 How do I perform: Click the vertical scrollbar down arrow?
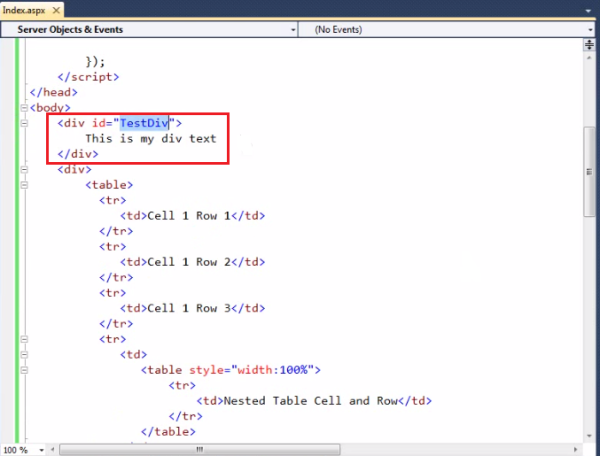[x=589, y=436]
